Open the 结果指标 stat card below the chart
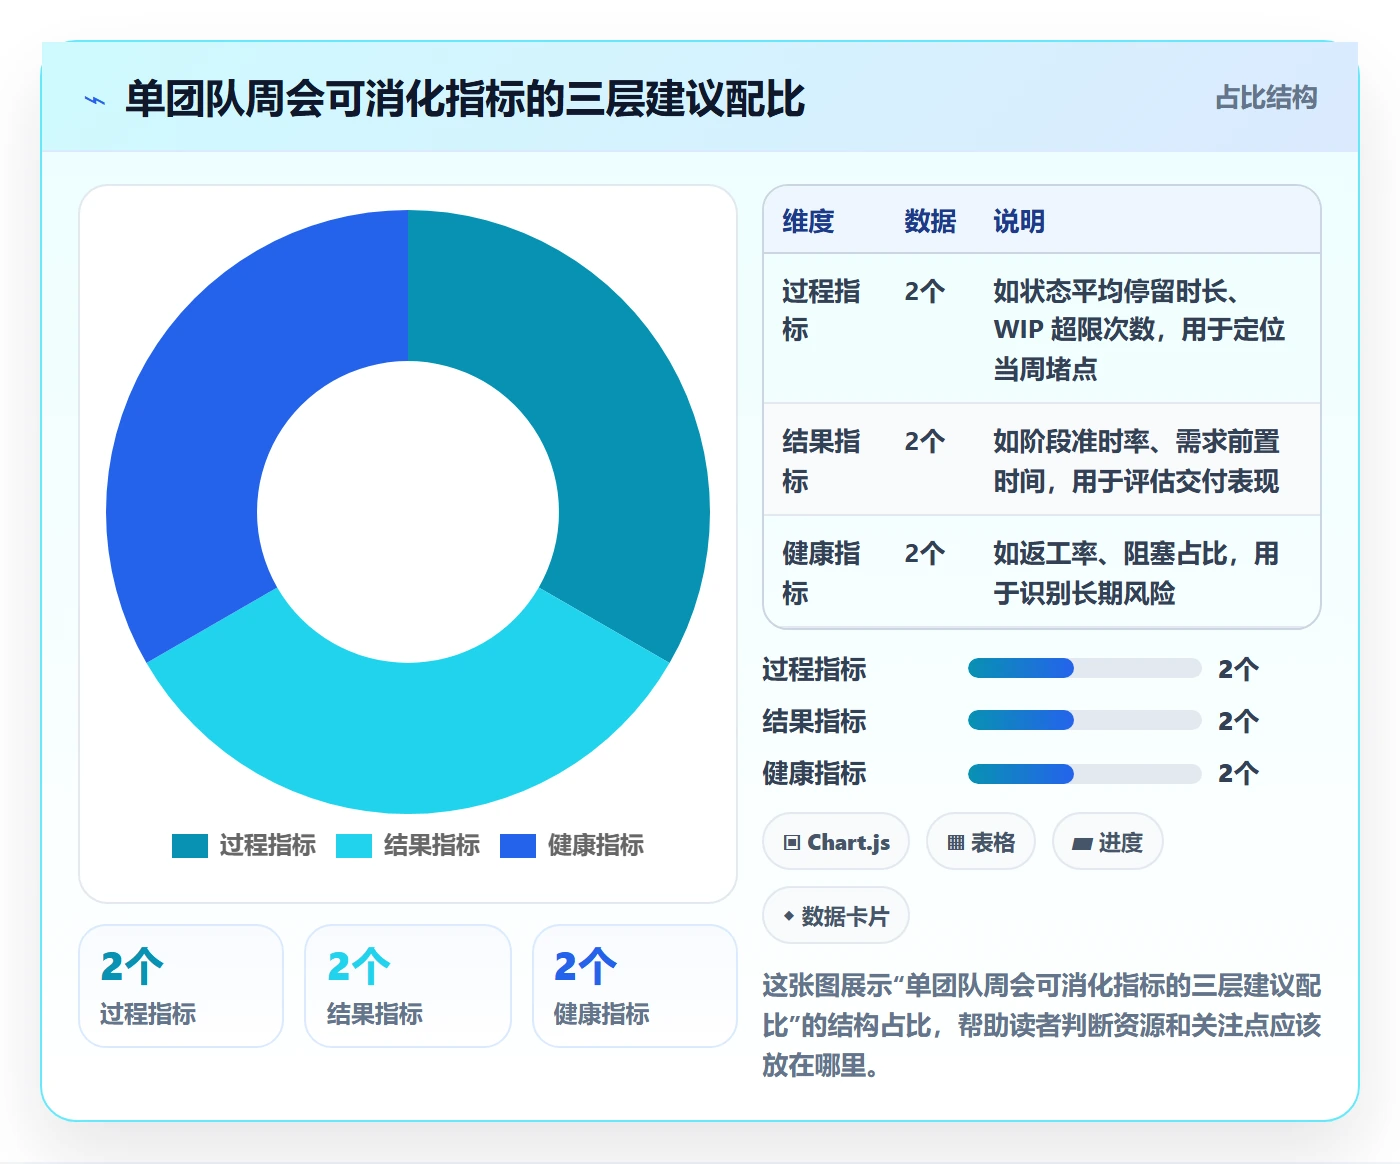This screenshot has width=1400, height=1164. (x=408, y=986)
